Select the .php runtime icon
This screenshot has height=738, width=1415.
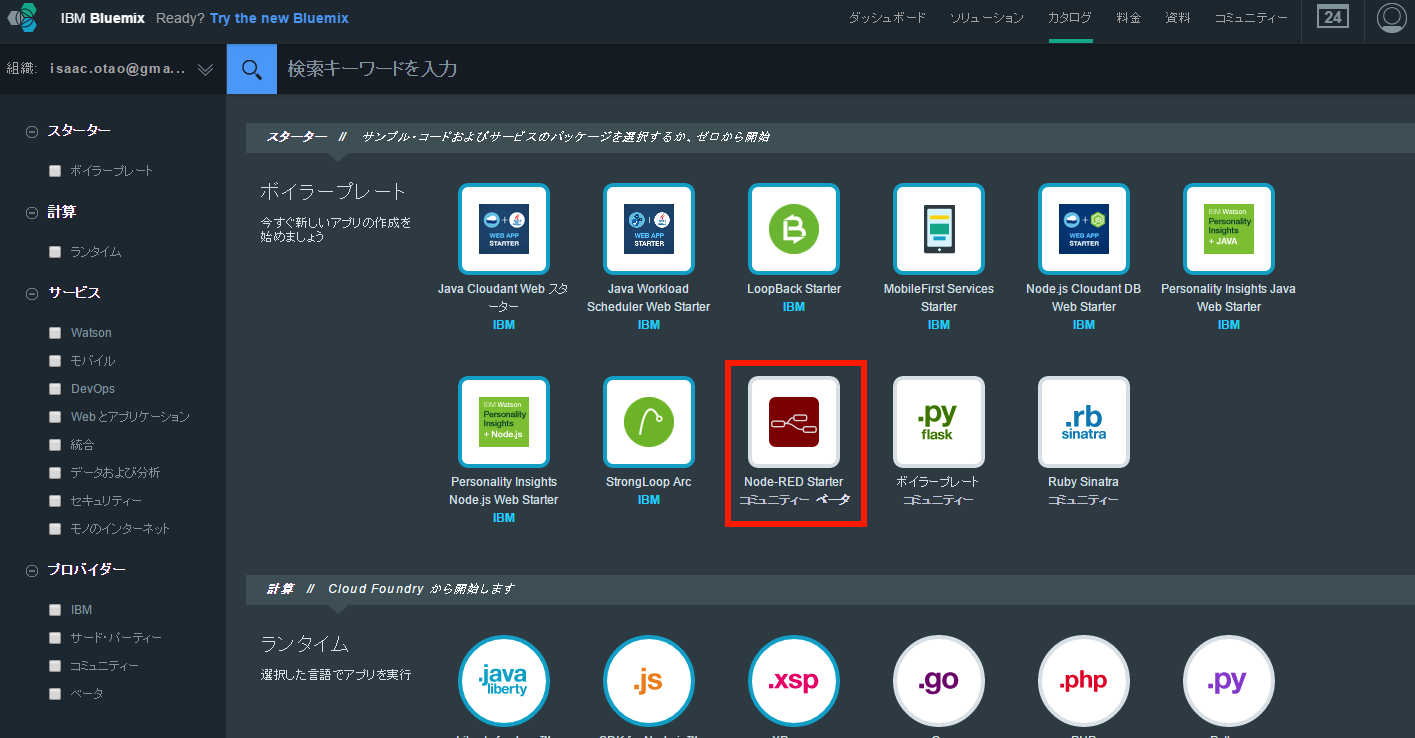1083,681
